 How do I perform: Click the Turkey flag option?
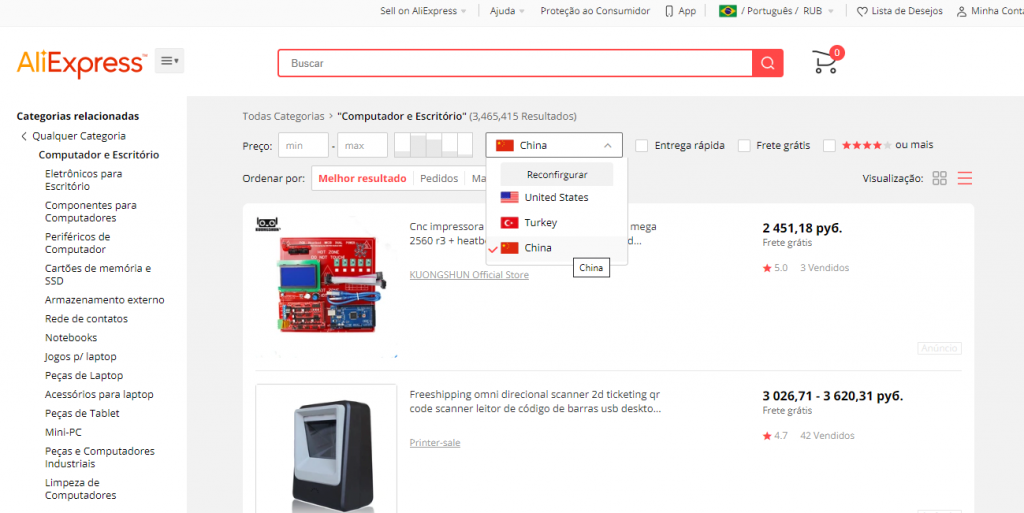pos(509,223)
